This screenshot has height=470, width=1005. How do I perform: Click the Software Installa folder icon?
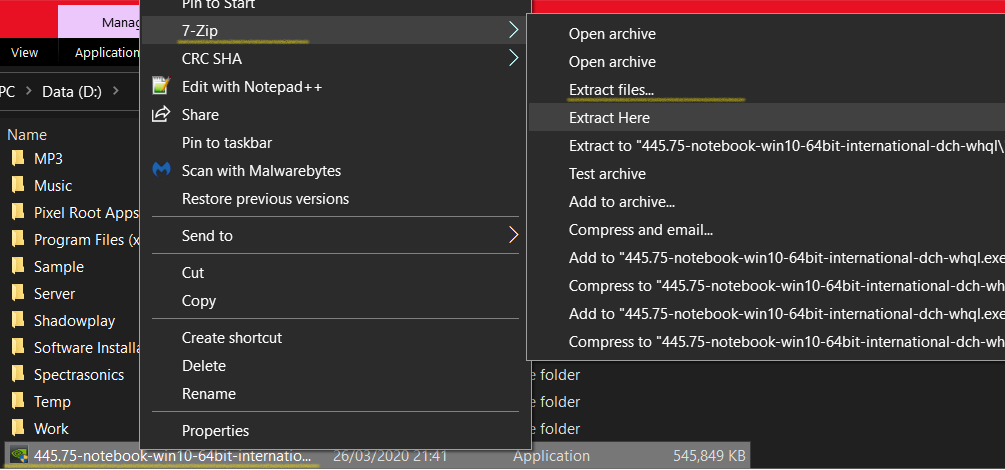tap(18, 348)
